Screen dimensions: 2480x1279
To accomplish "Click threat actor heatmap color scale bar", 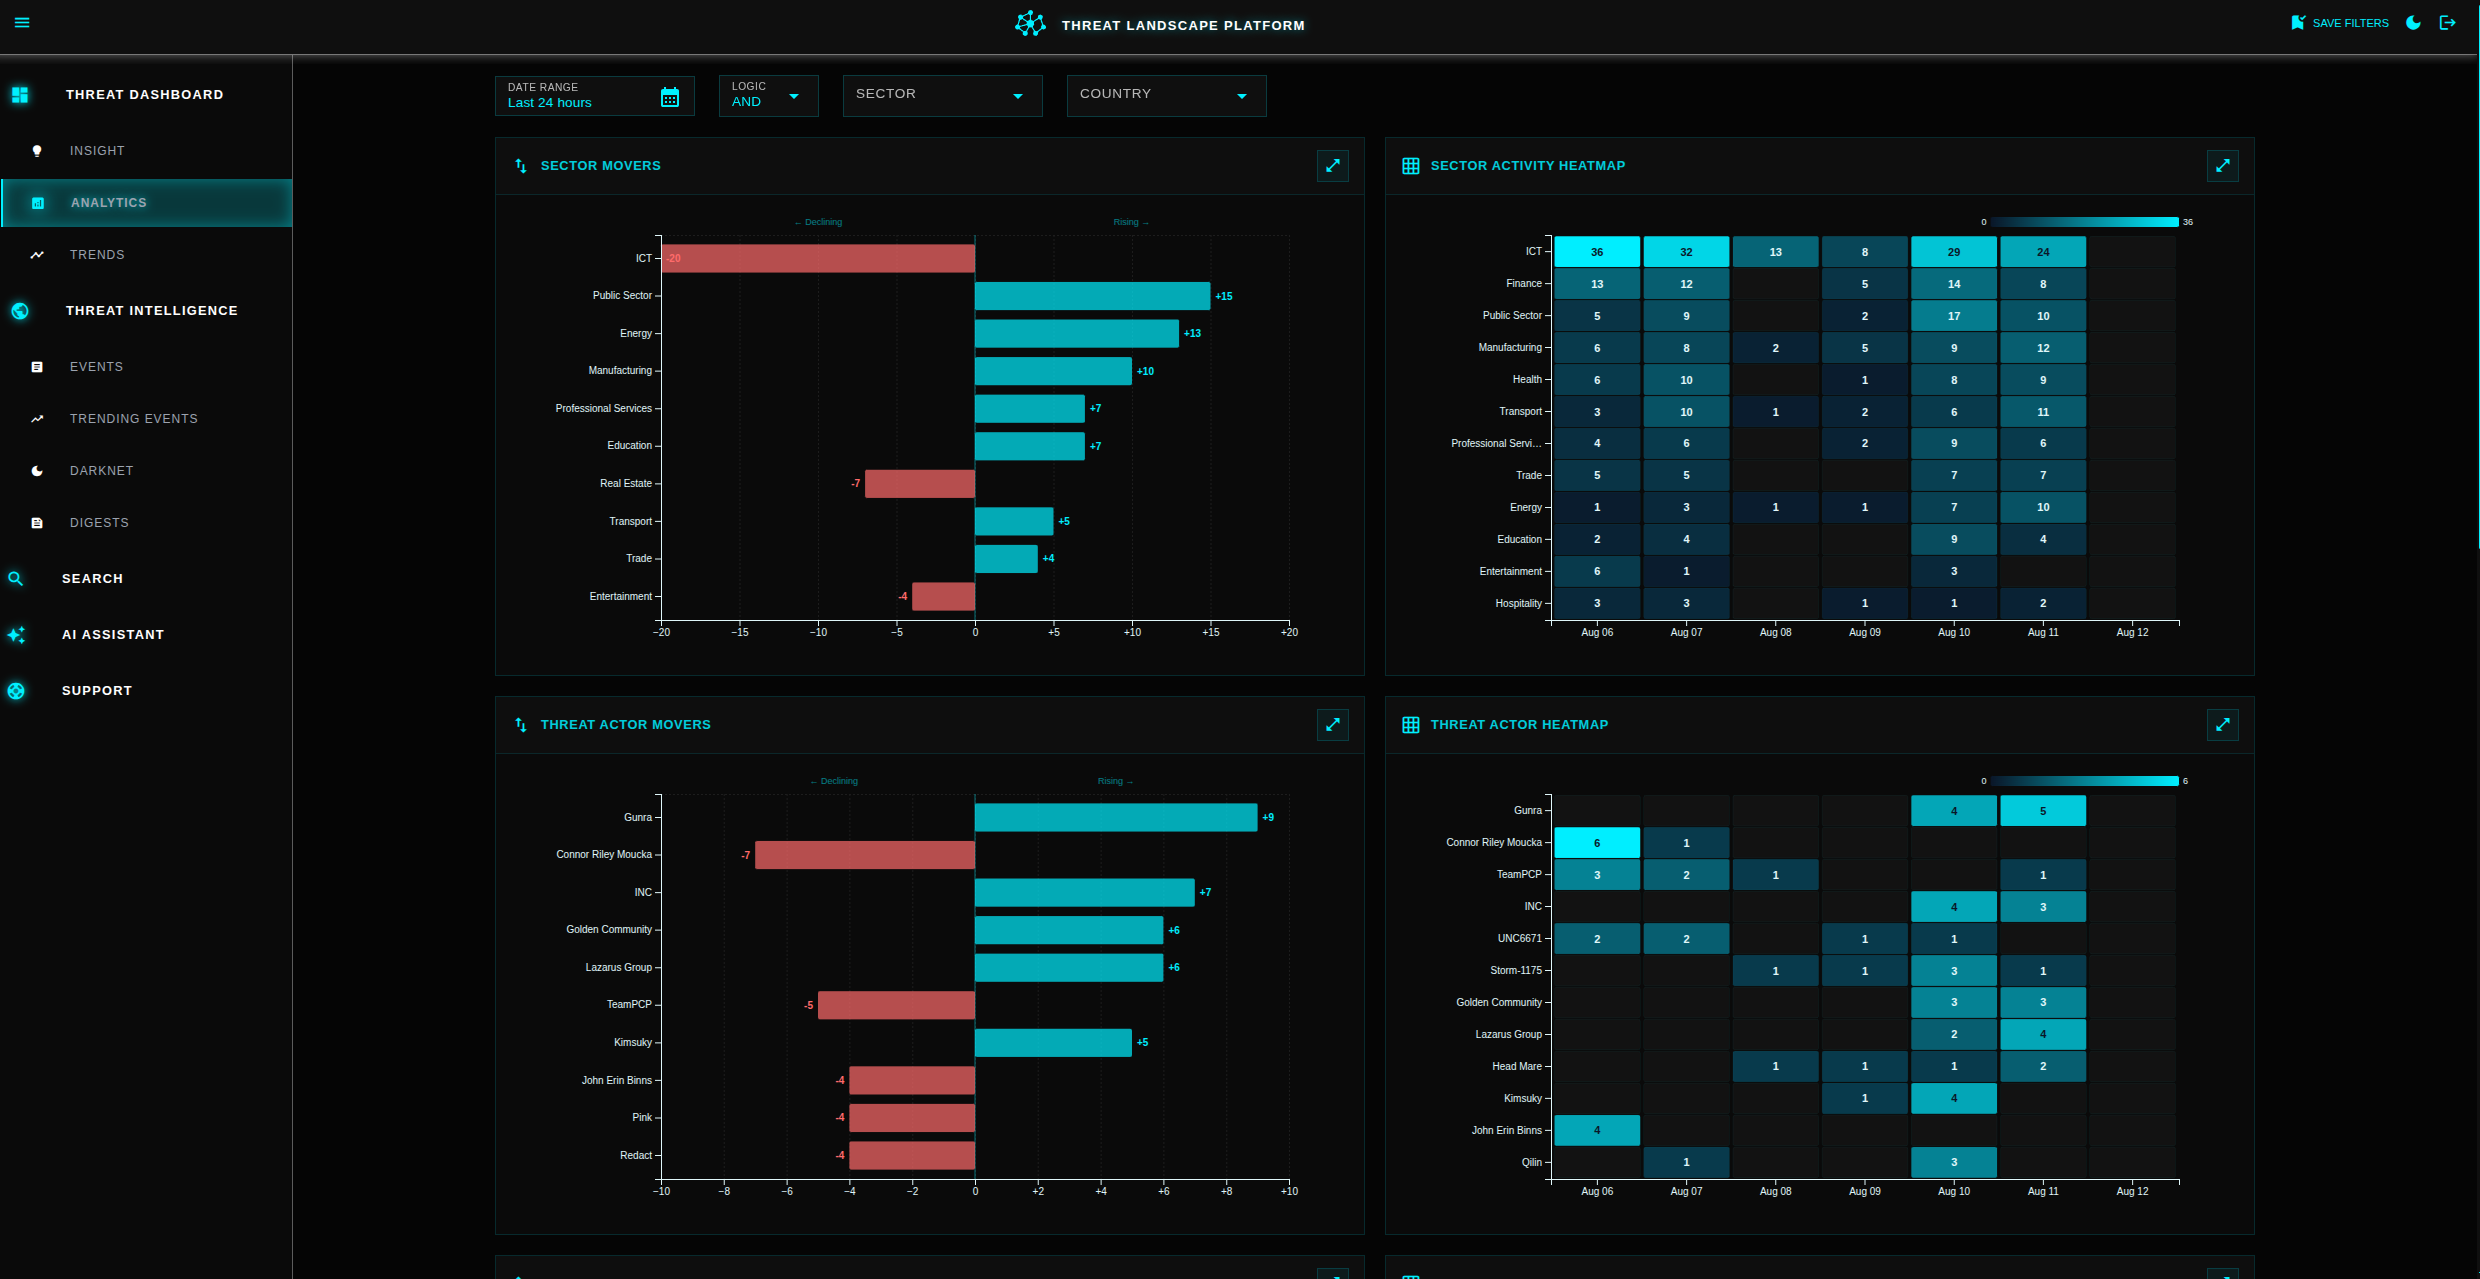I will coord(2085,781).
